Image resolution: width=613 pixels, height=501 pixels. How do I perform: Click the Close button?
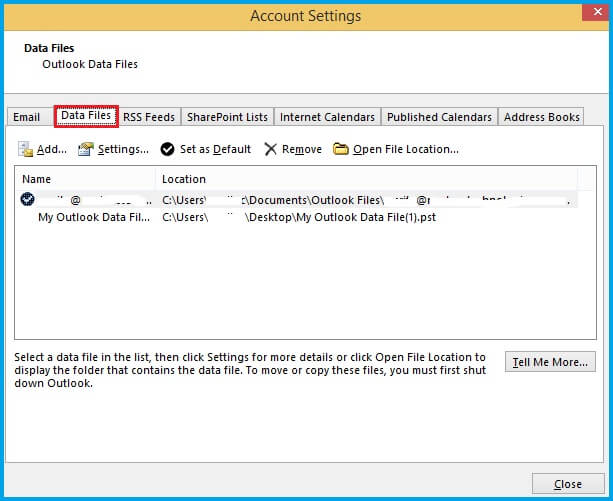coord(568,484)
